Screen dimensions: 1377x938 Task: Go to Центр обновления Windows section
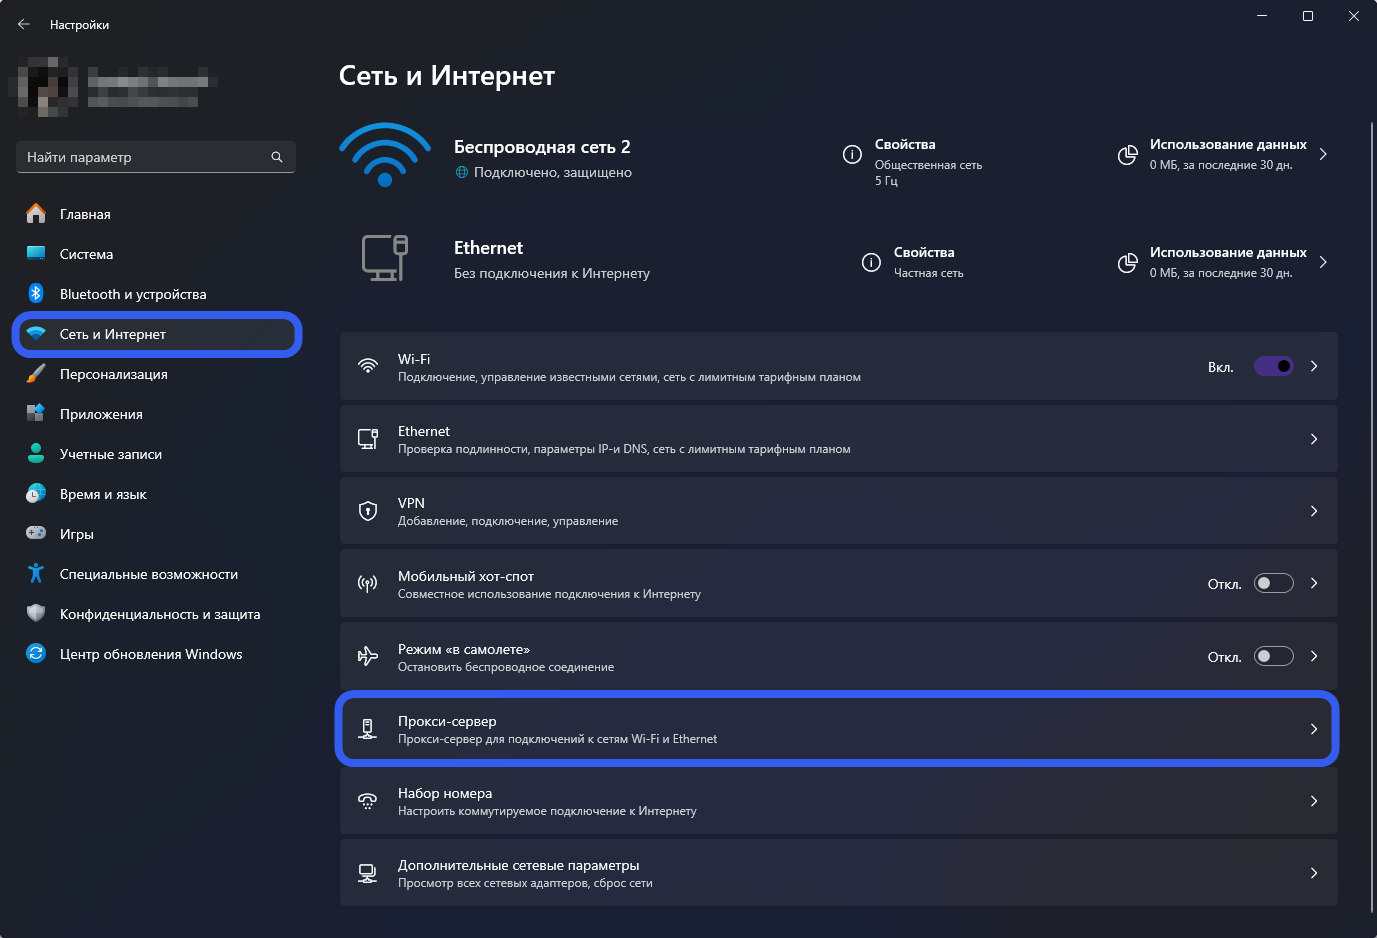click(150, 654)
